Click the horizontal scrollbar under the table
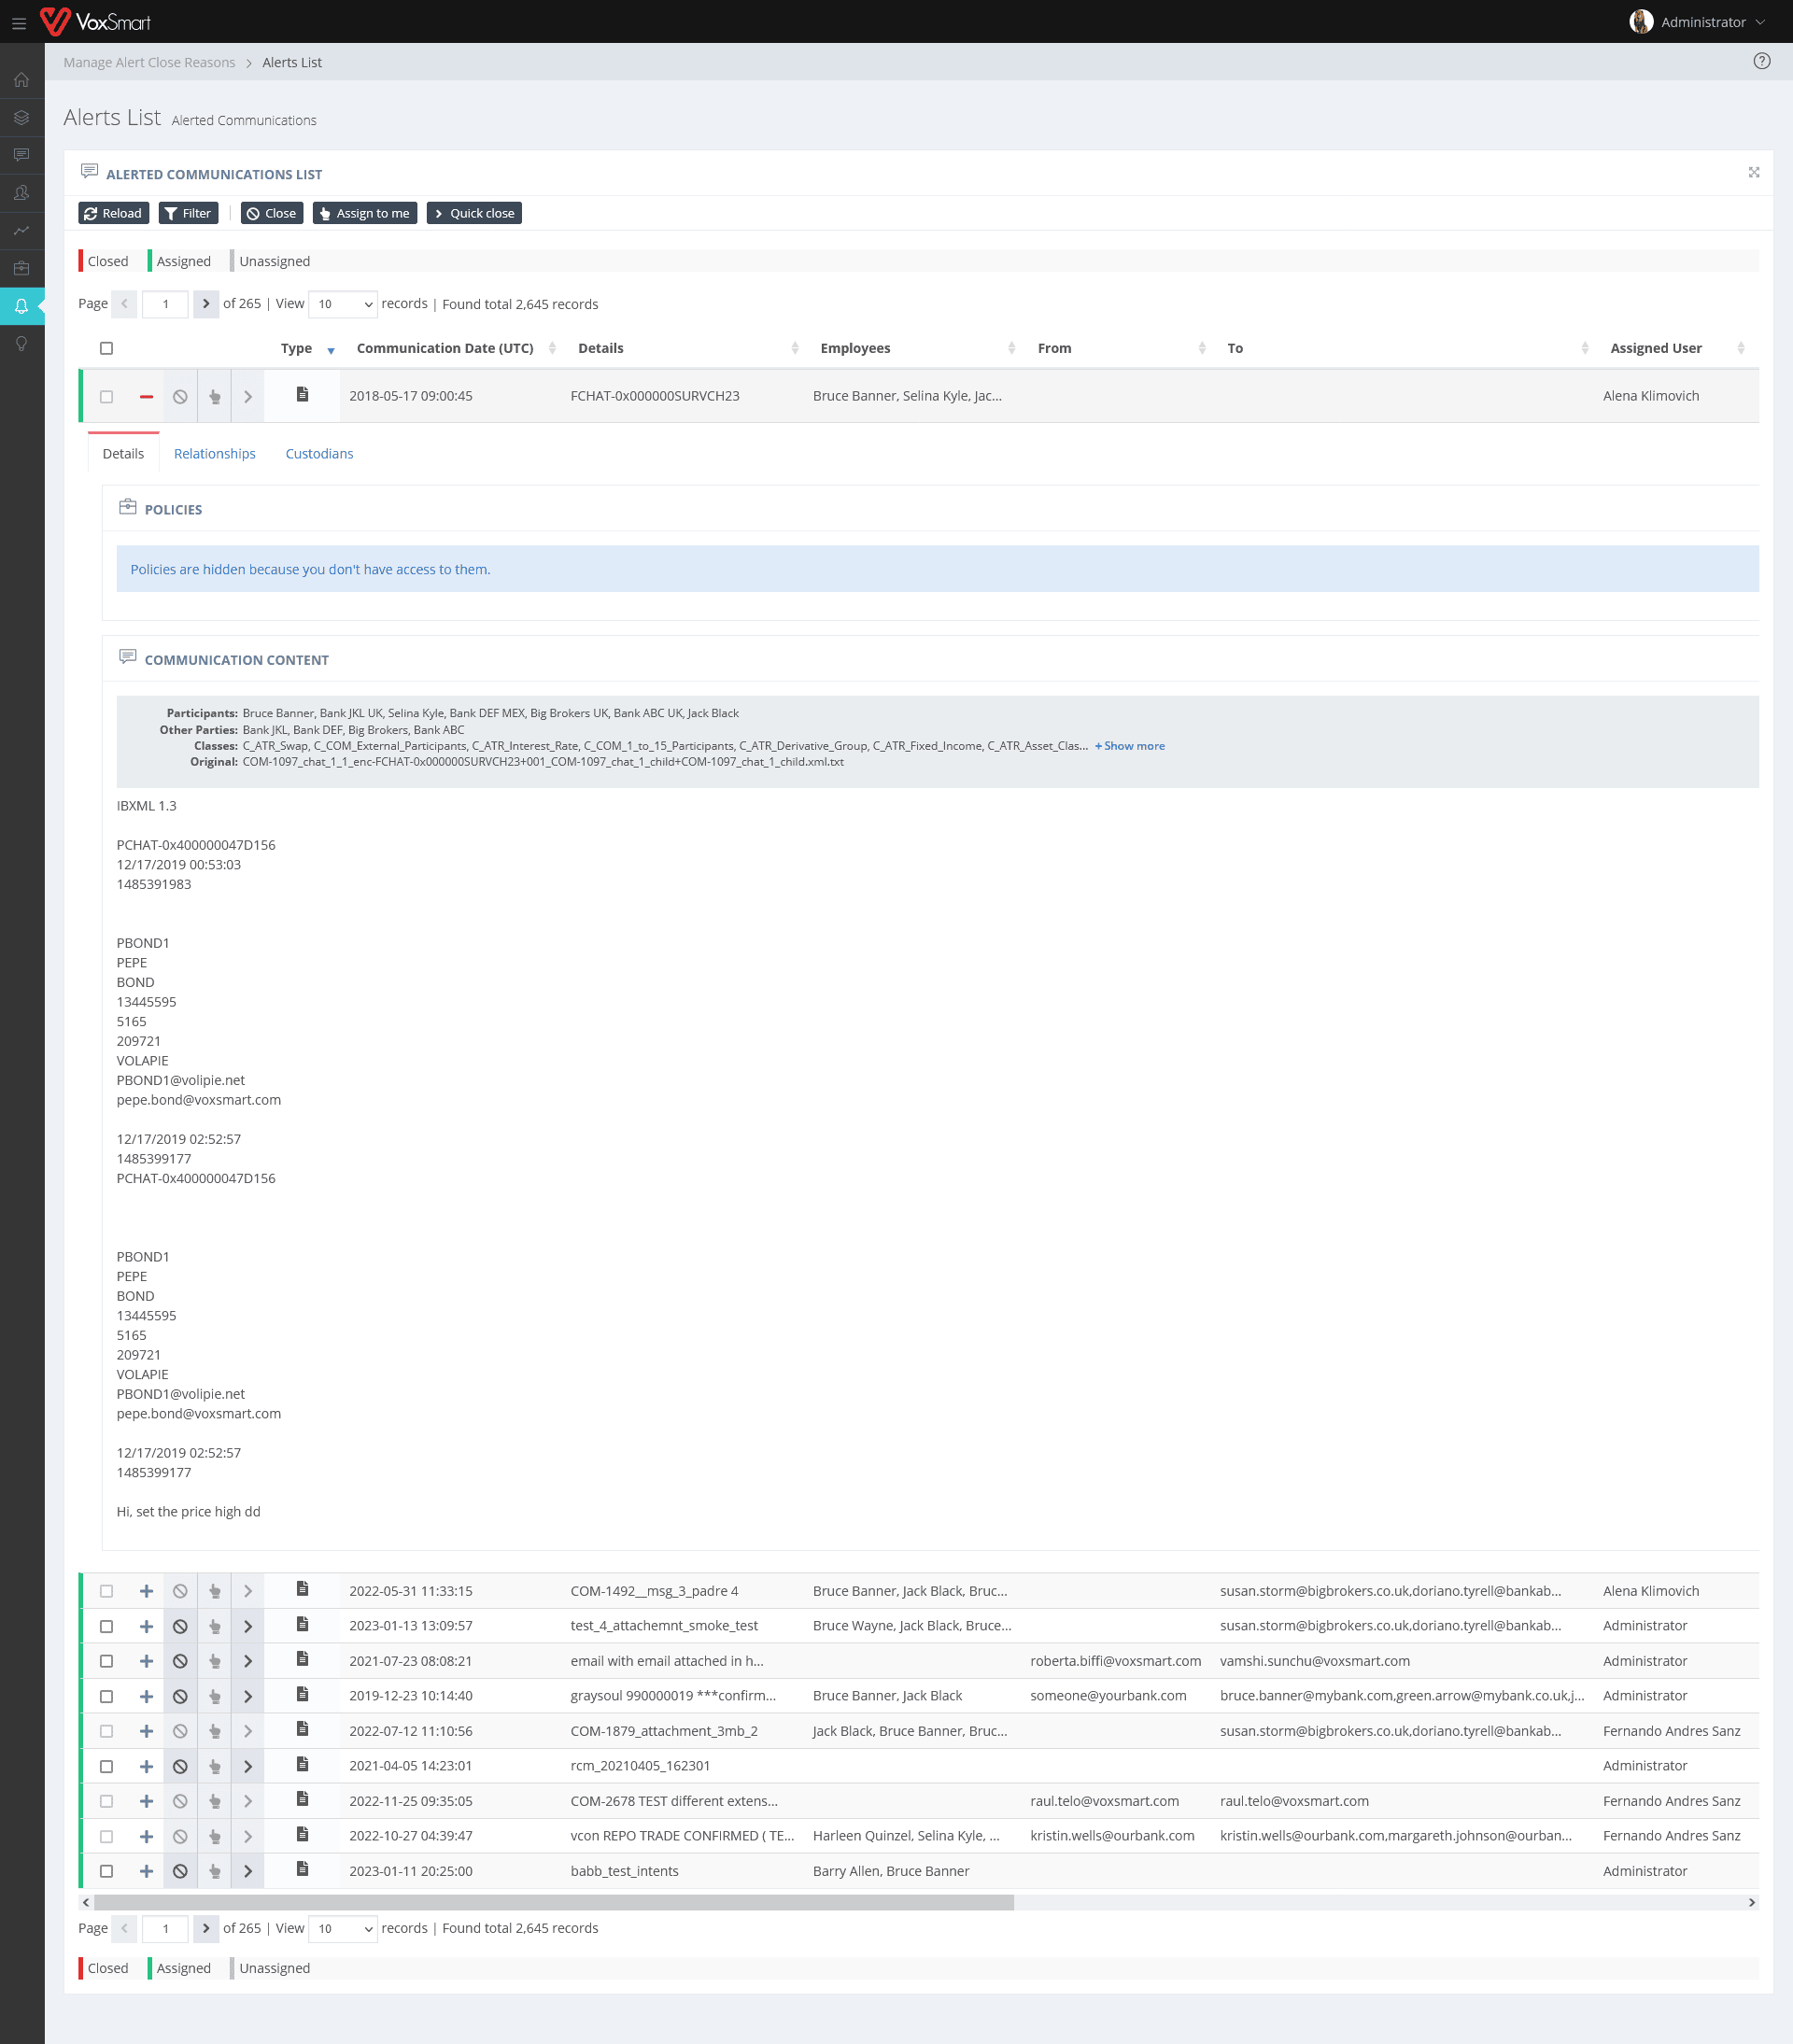 click(553, 1902)
